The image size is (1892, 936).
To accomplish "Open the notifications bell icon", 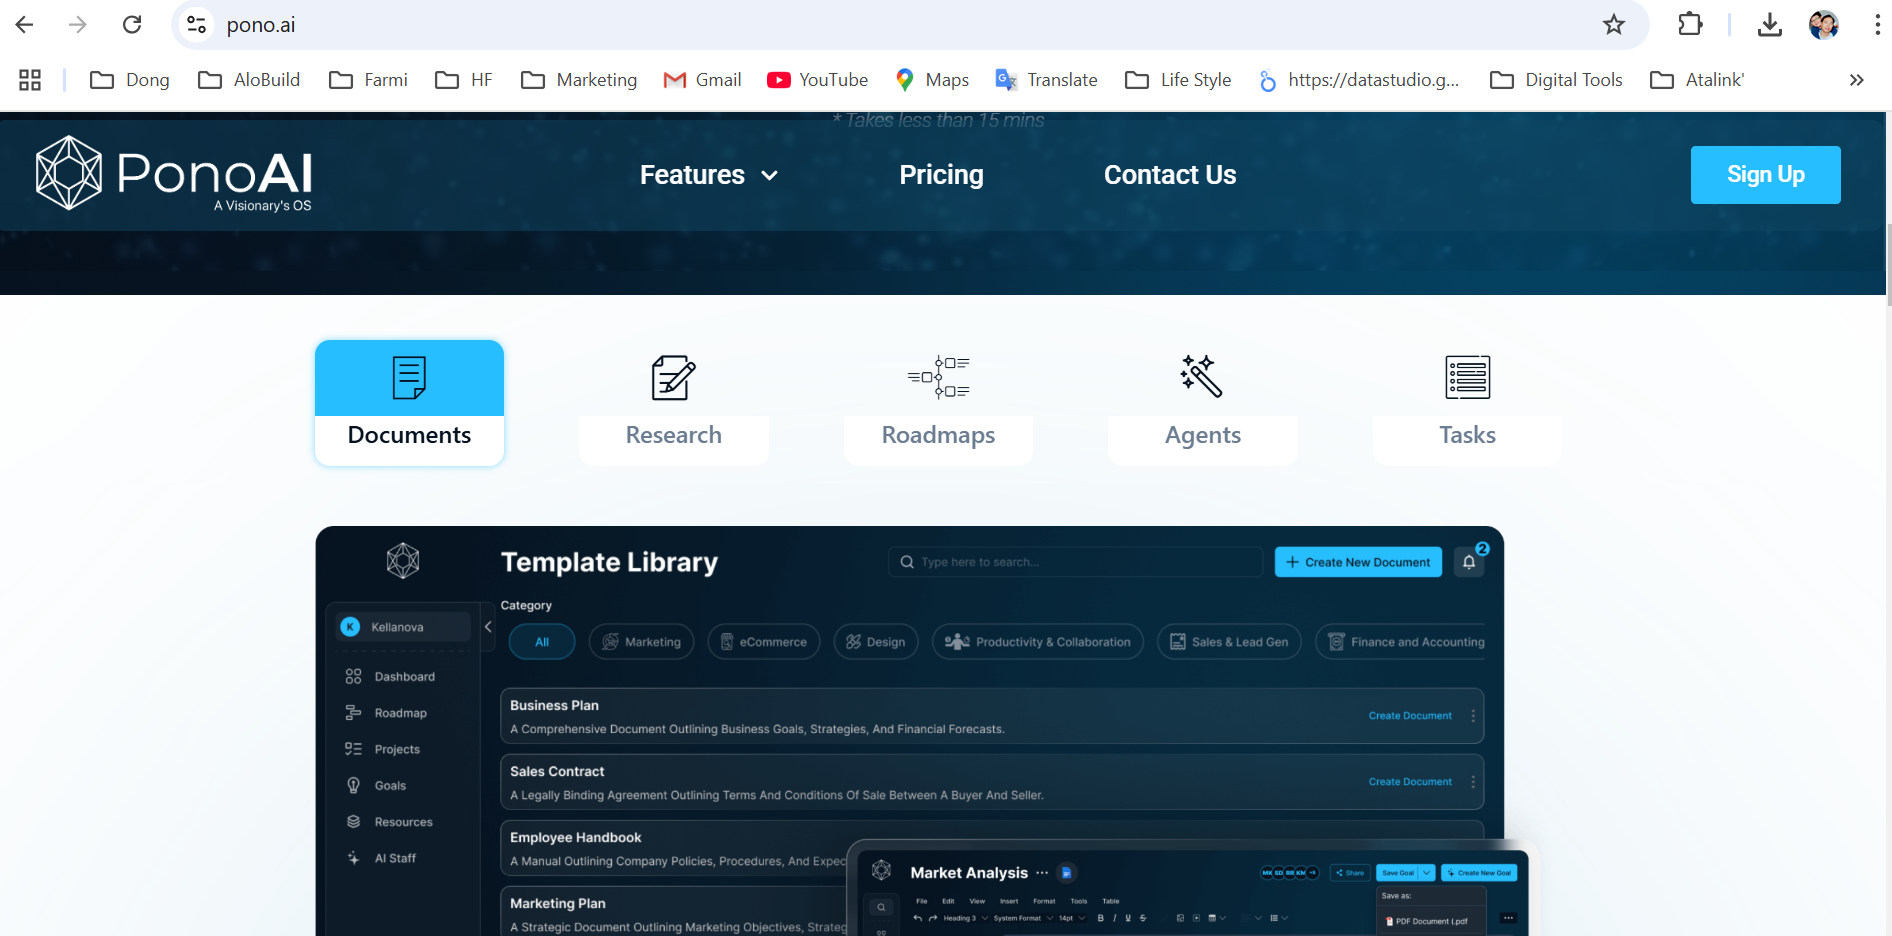I will 1469,562.
